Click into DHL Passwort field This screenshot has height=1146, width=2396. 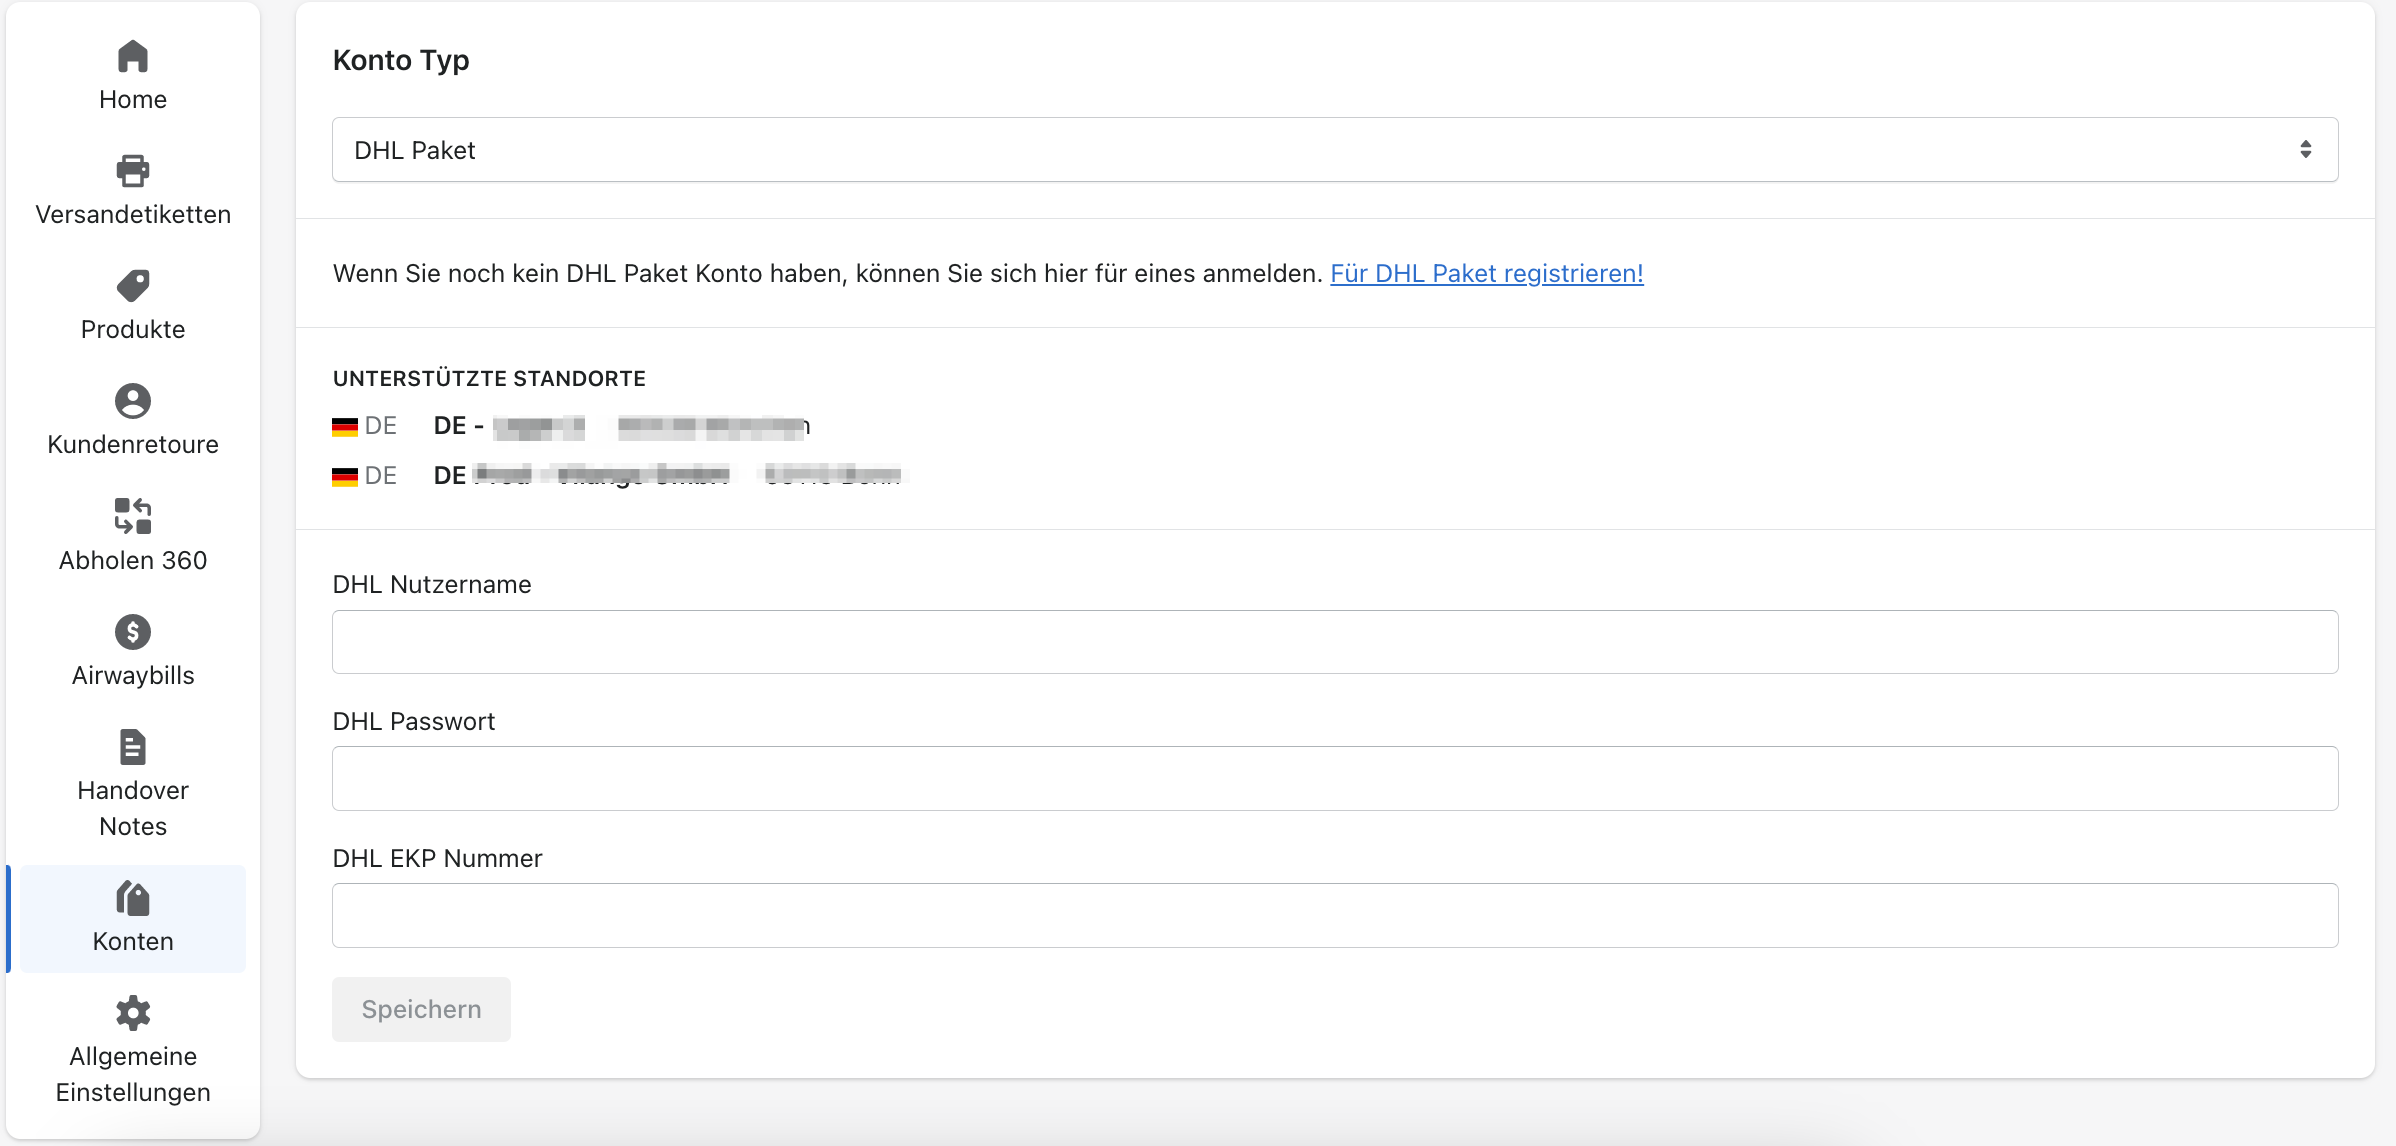pyautogui.click(x=1334, y=778)
